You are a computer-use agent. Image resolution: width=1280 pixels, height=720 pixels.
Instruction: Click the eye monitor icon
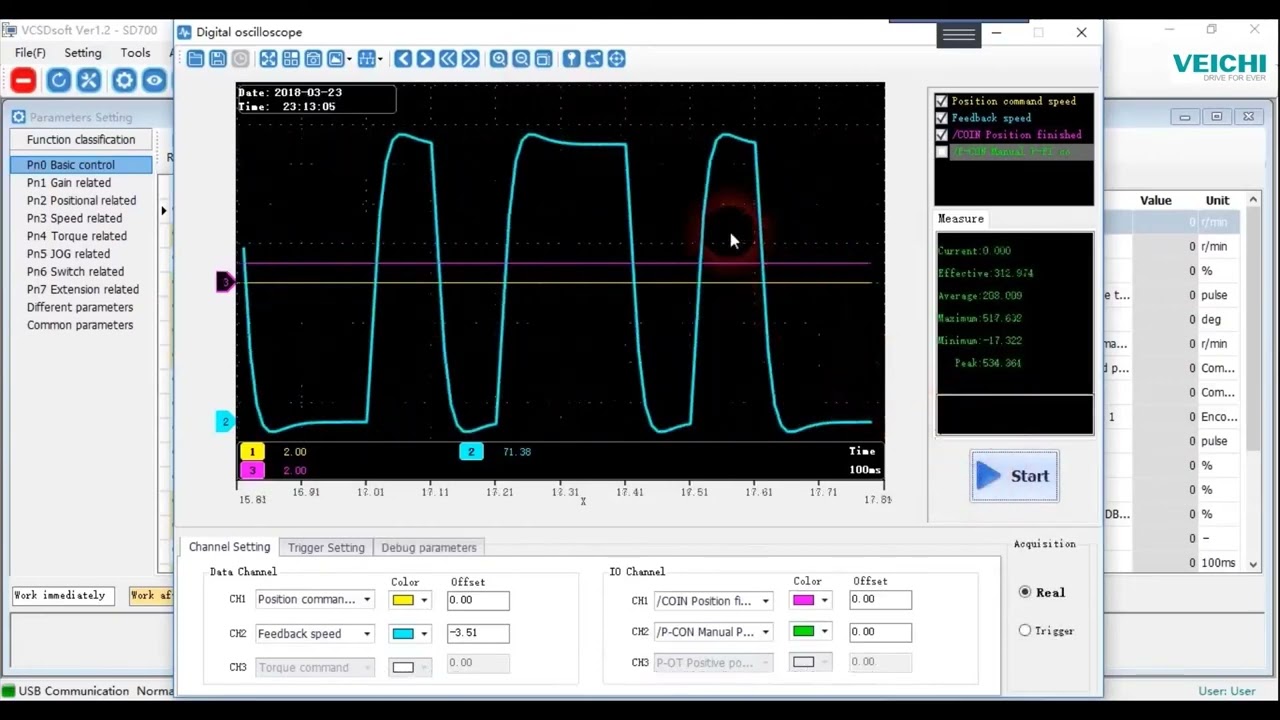coord(154,81)
